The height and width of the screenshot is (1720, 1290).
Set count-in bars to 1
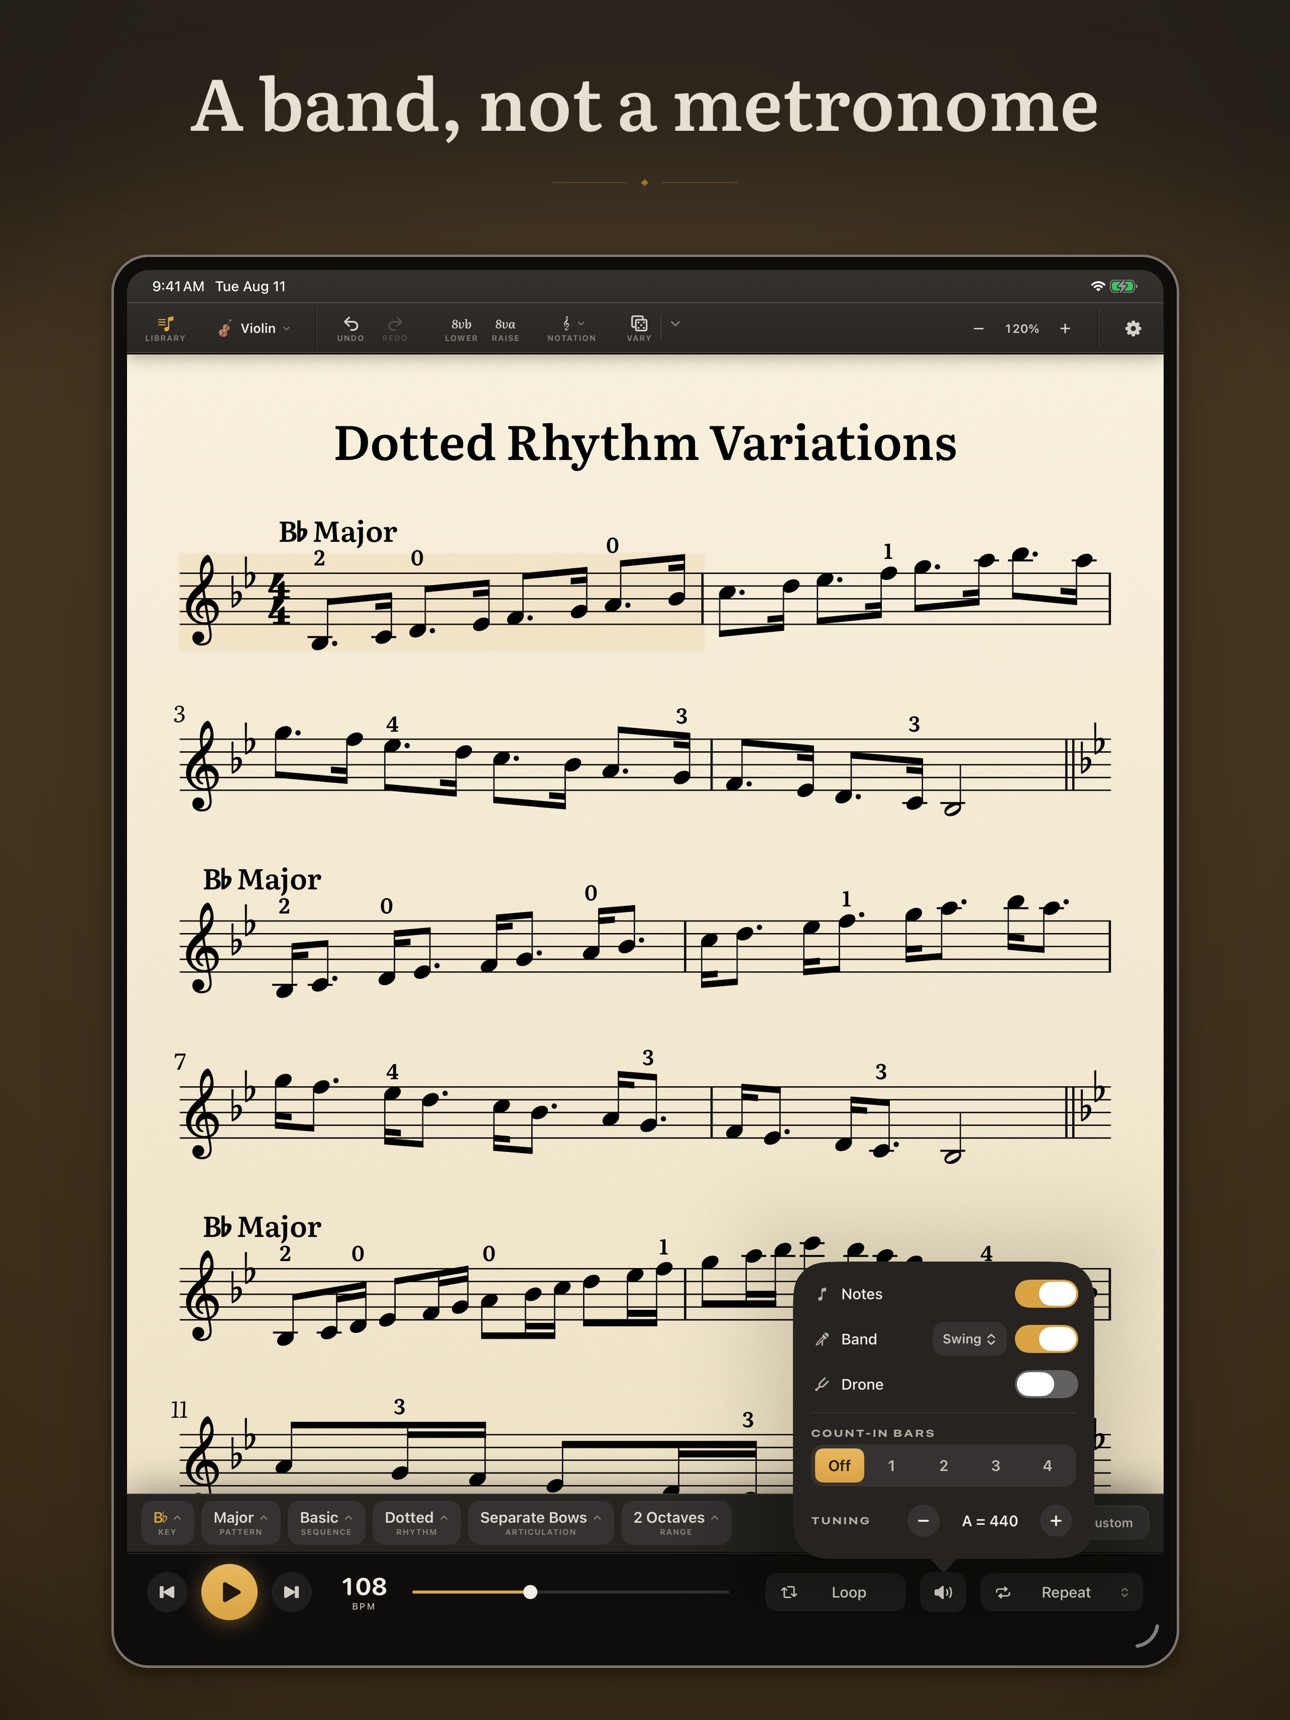pos(891,1466)
